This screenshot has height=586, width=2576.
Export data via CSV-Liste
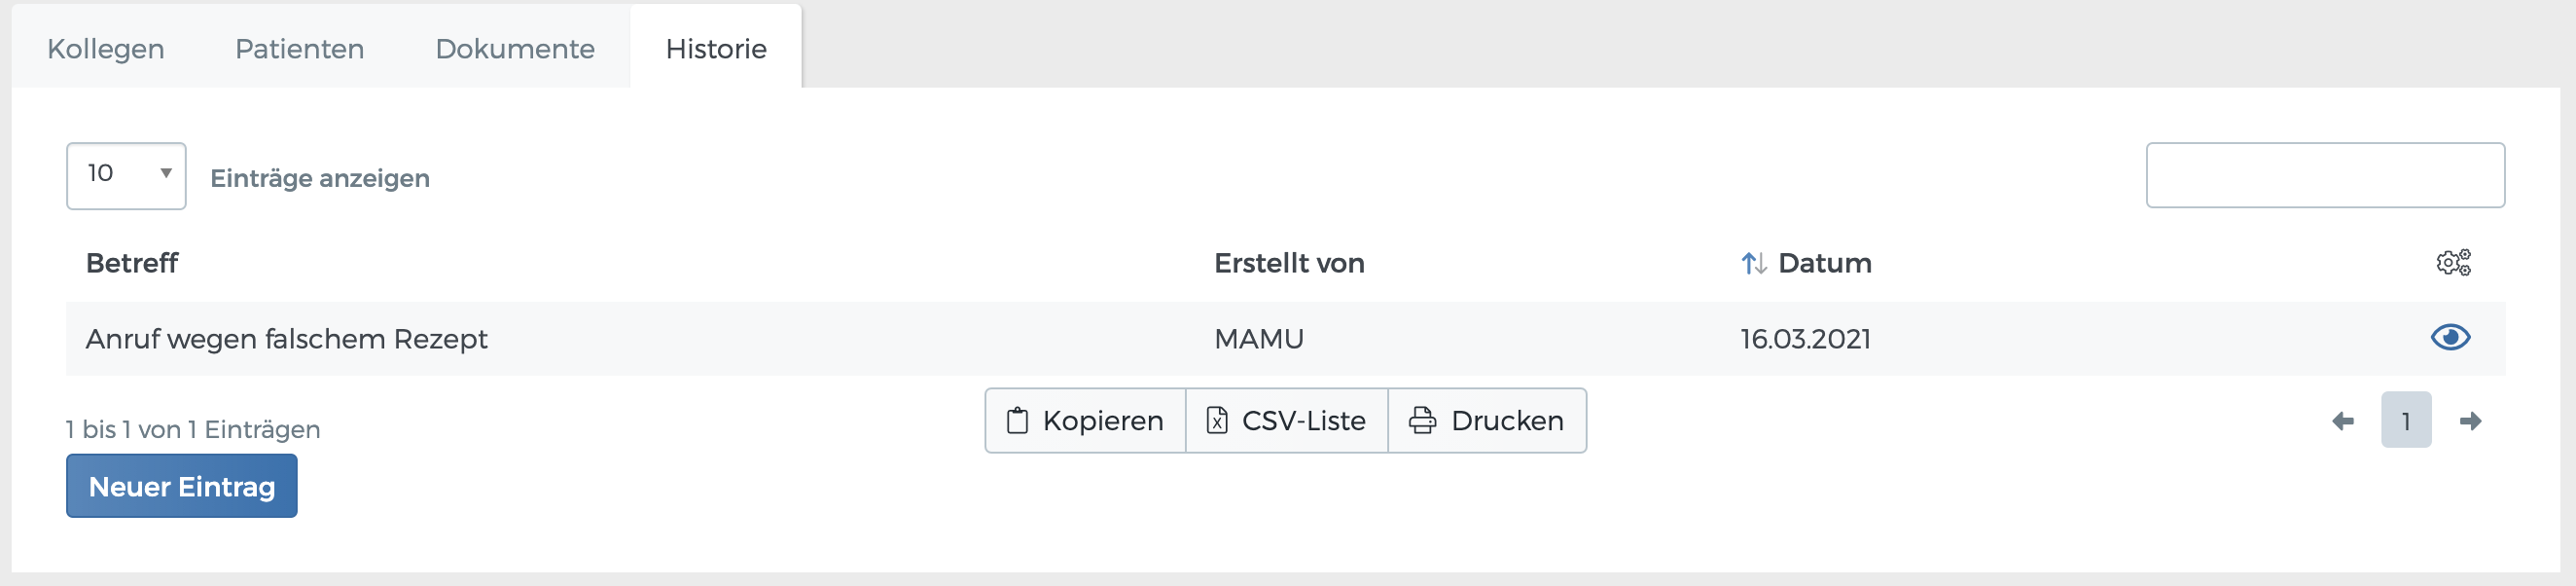click(x=1286, y=420)
